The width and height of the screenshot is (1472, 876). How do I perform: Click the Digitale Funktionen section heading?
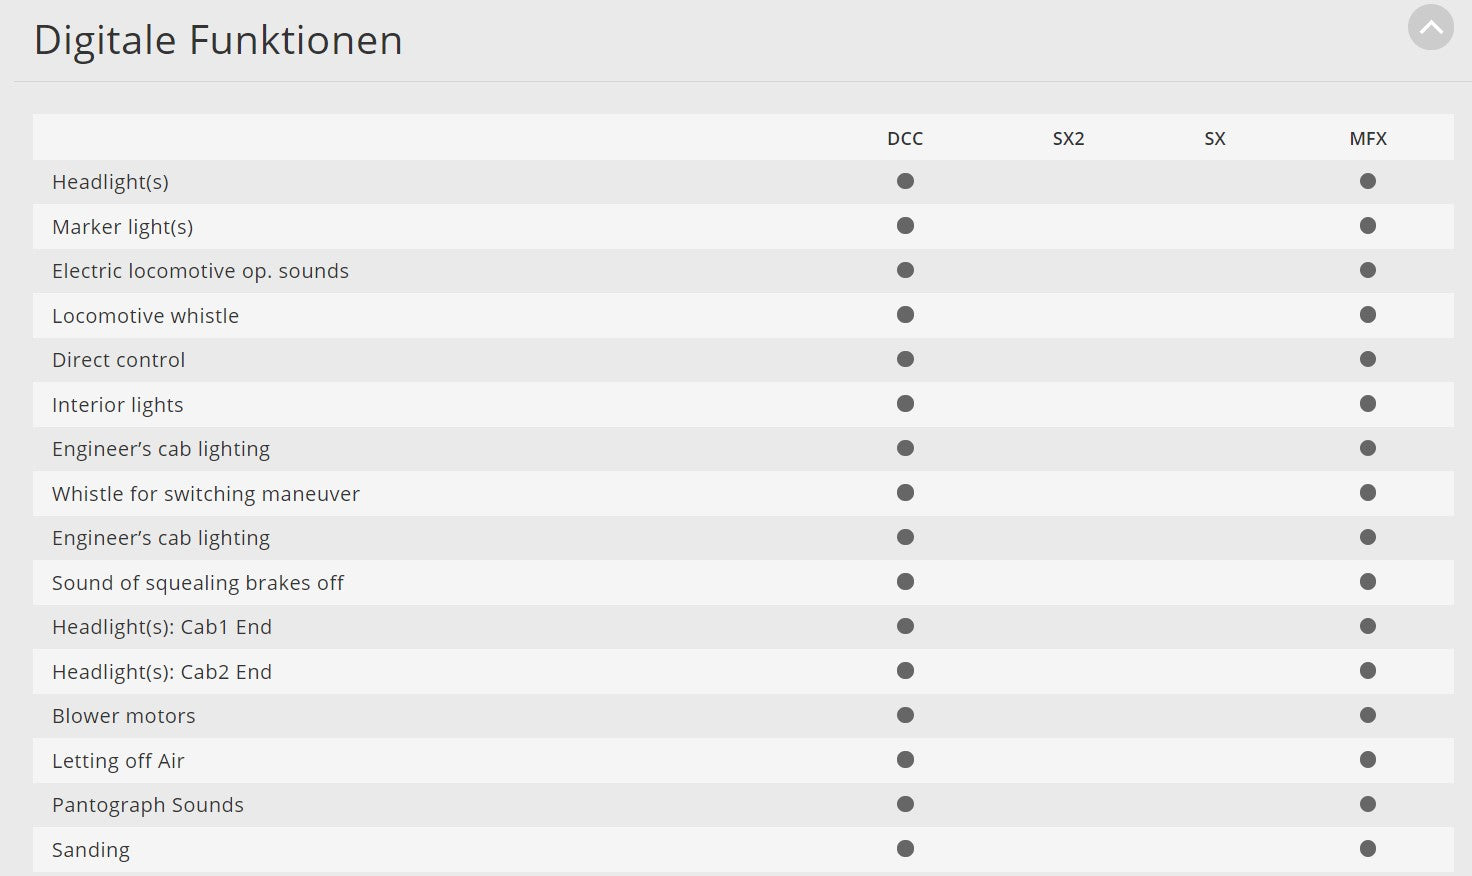218,41
